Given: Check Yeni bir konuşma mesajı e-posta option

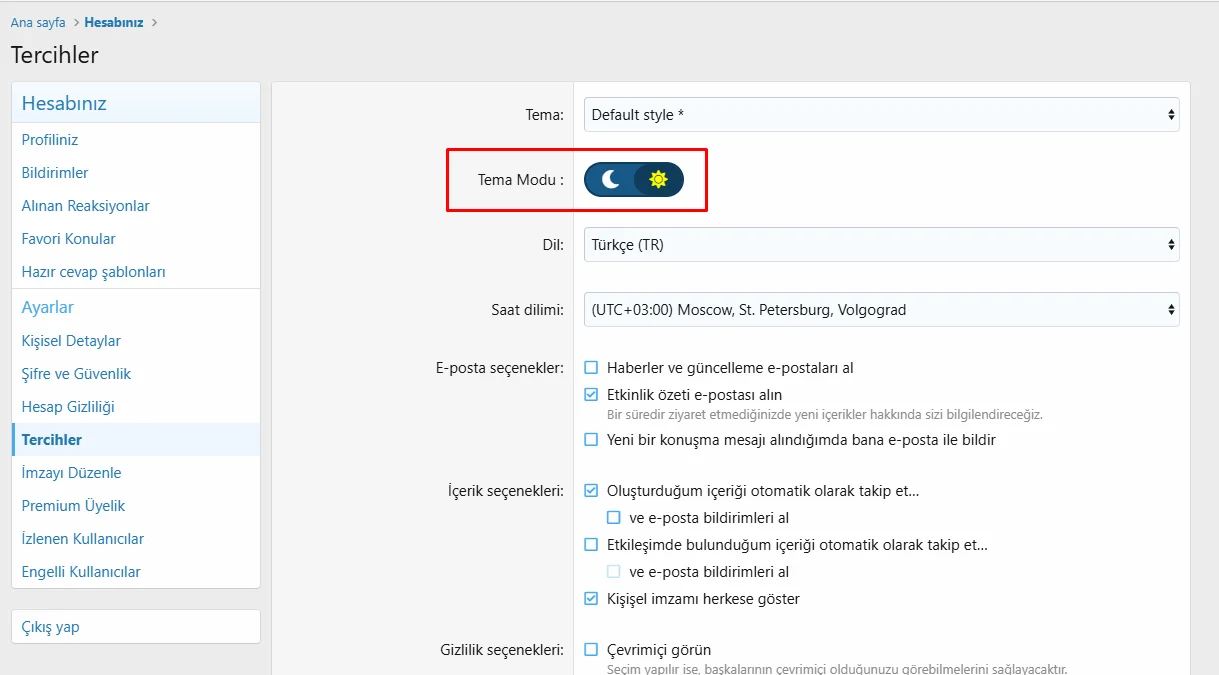Looking at the screenshot, I should (591, 440).
